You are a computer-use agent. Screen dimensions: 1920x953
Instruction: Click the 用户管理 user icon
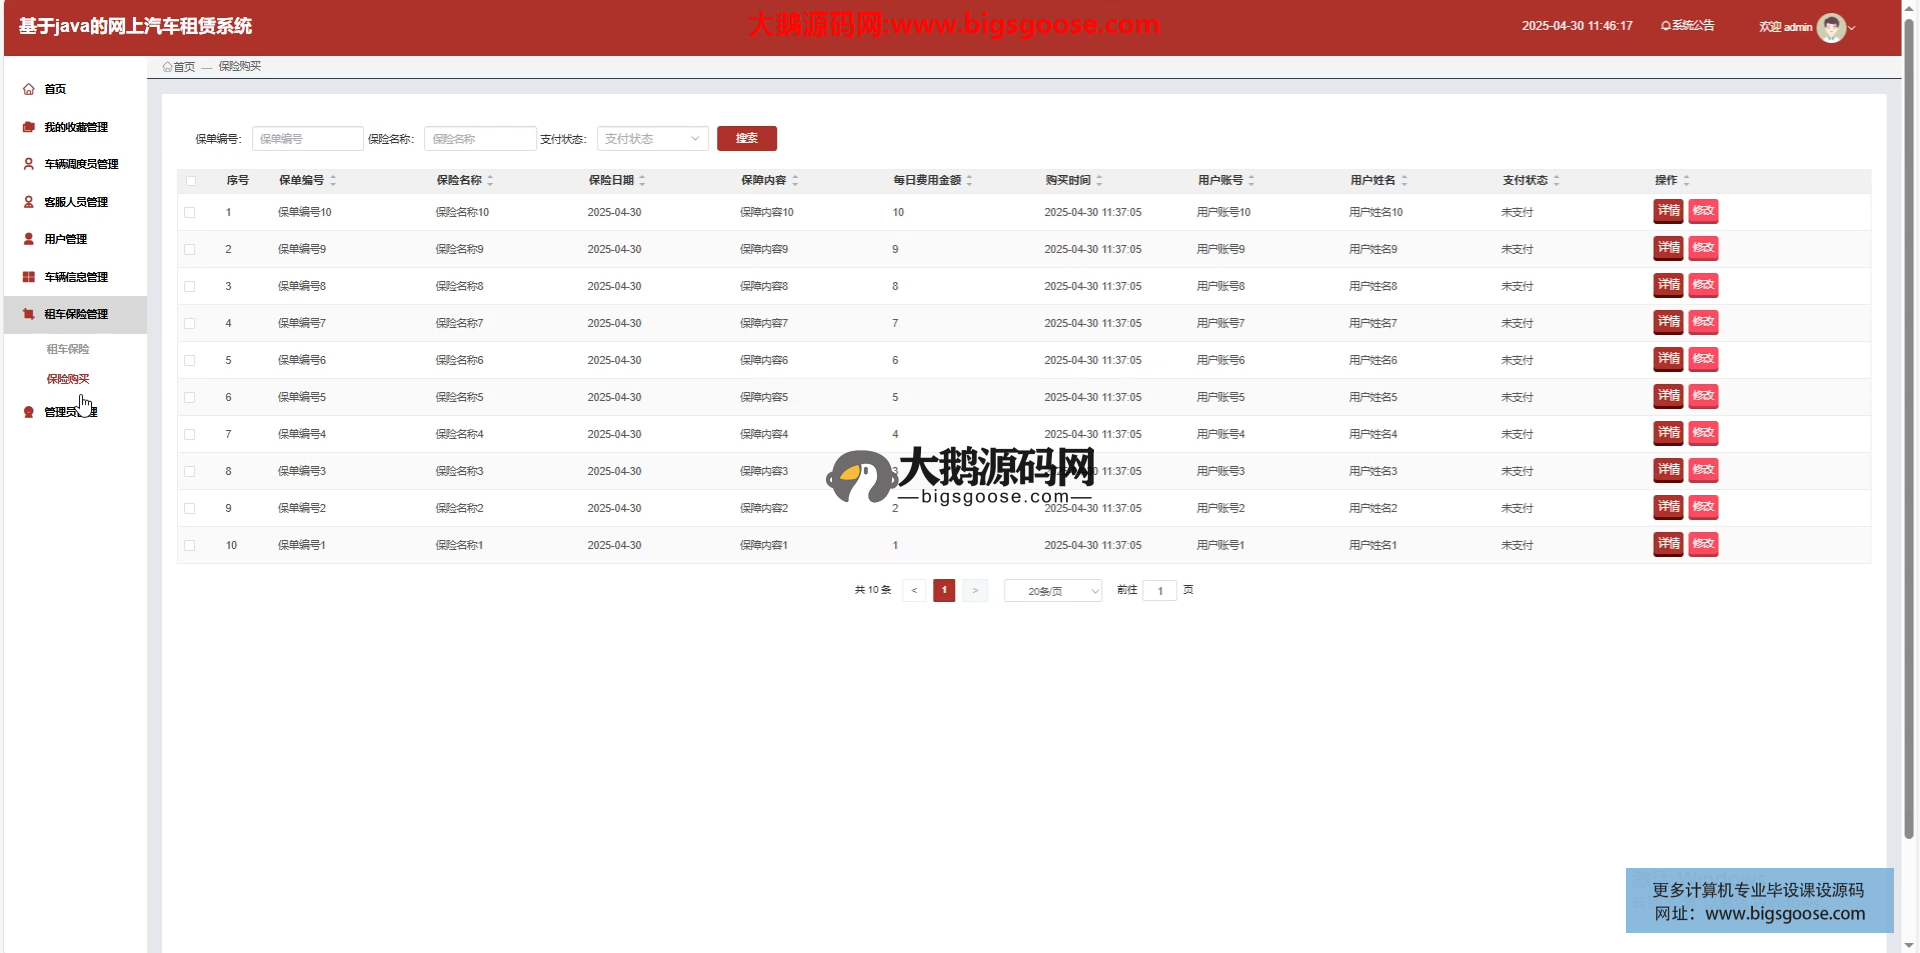29,239
